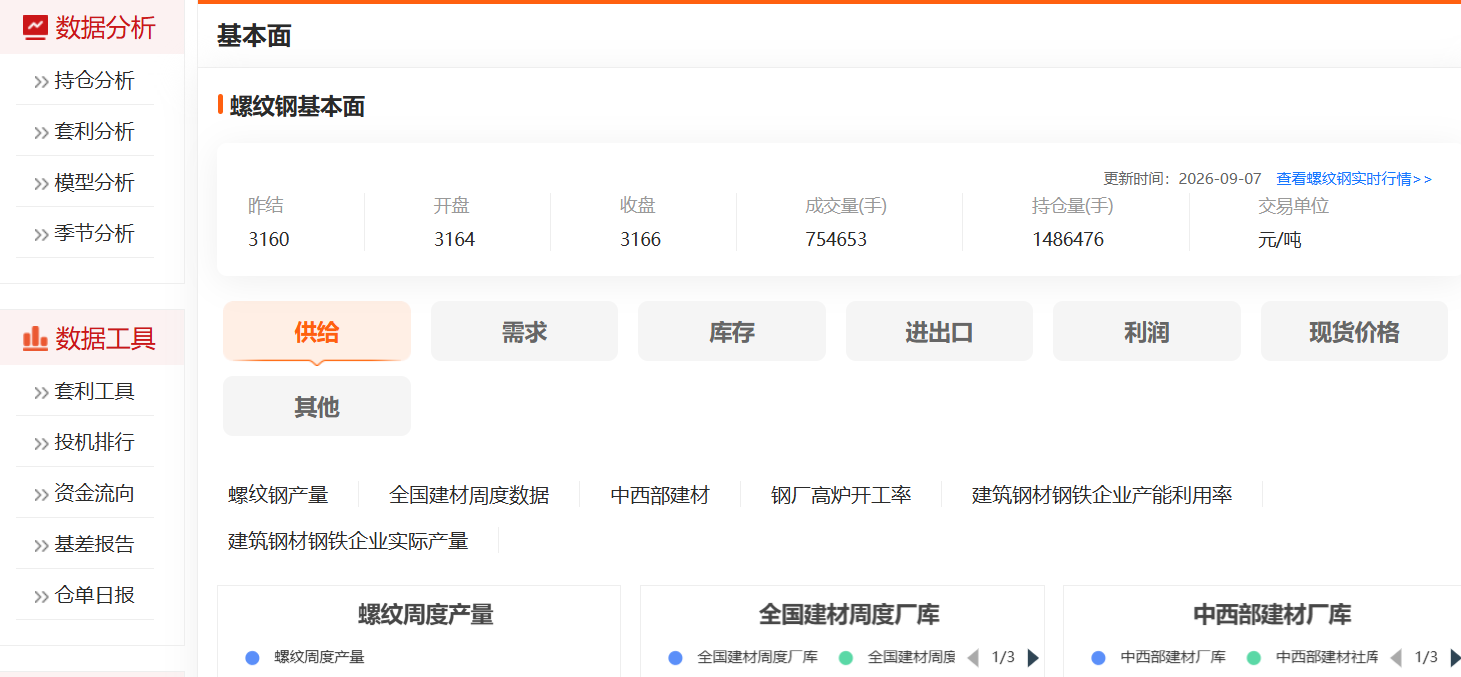Viewport: 1461px width, 677px height.
Task: Click the 螺纹钢基本面 heading
Action: pos(297,106)
